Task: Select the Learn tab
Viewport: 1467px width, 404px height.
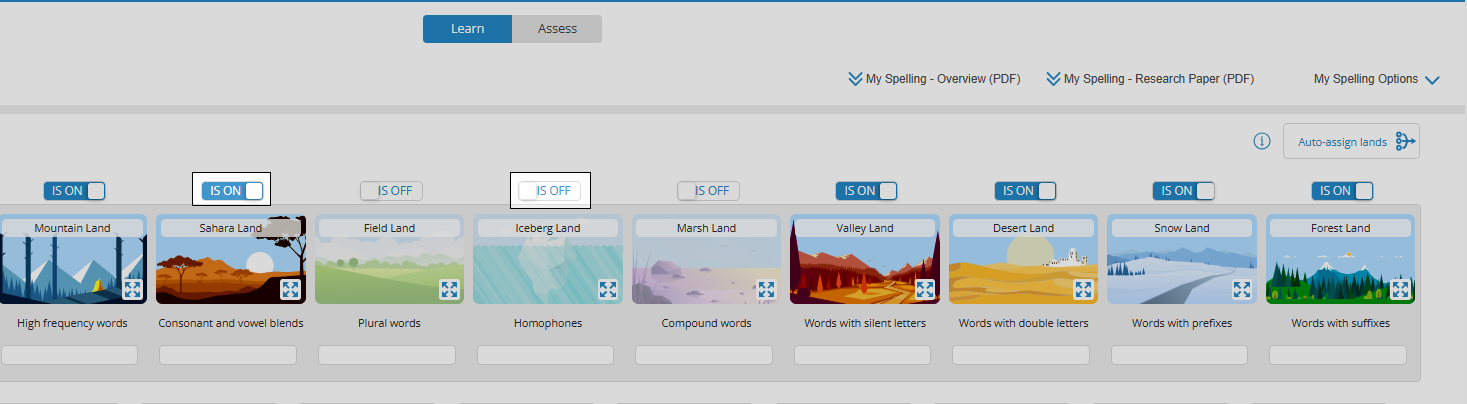Action: pyautogui.click(x=467, y=29)
